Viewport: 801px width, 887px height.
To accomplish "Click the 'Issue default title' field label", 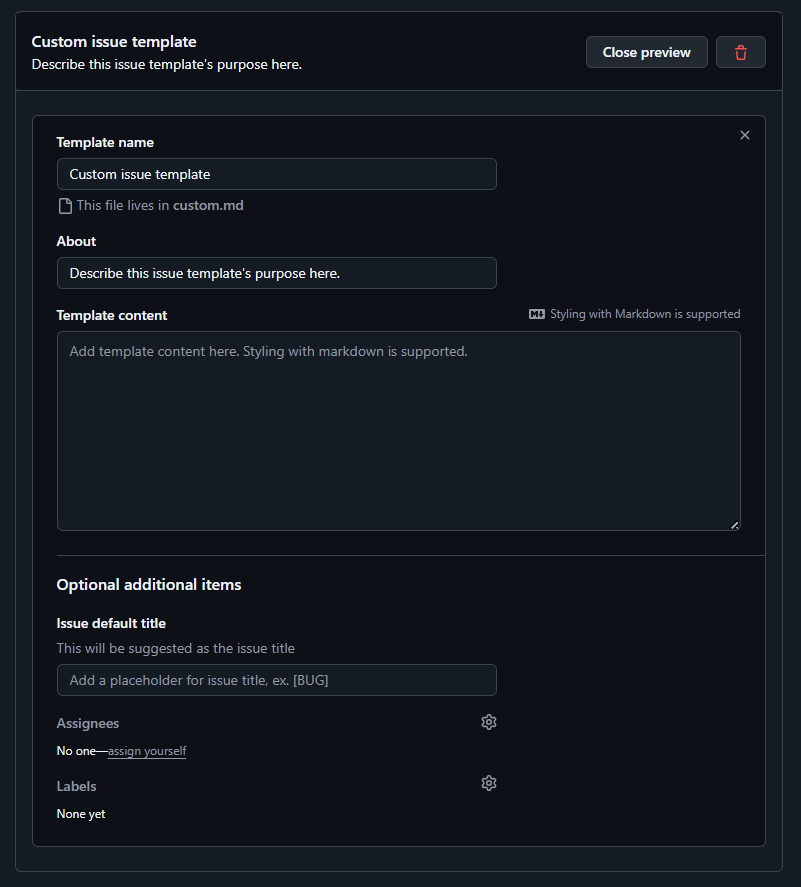I will pyautogui.click(x=111, y=623).
